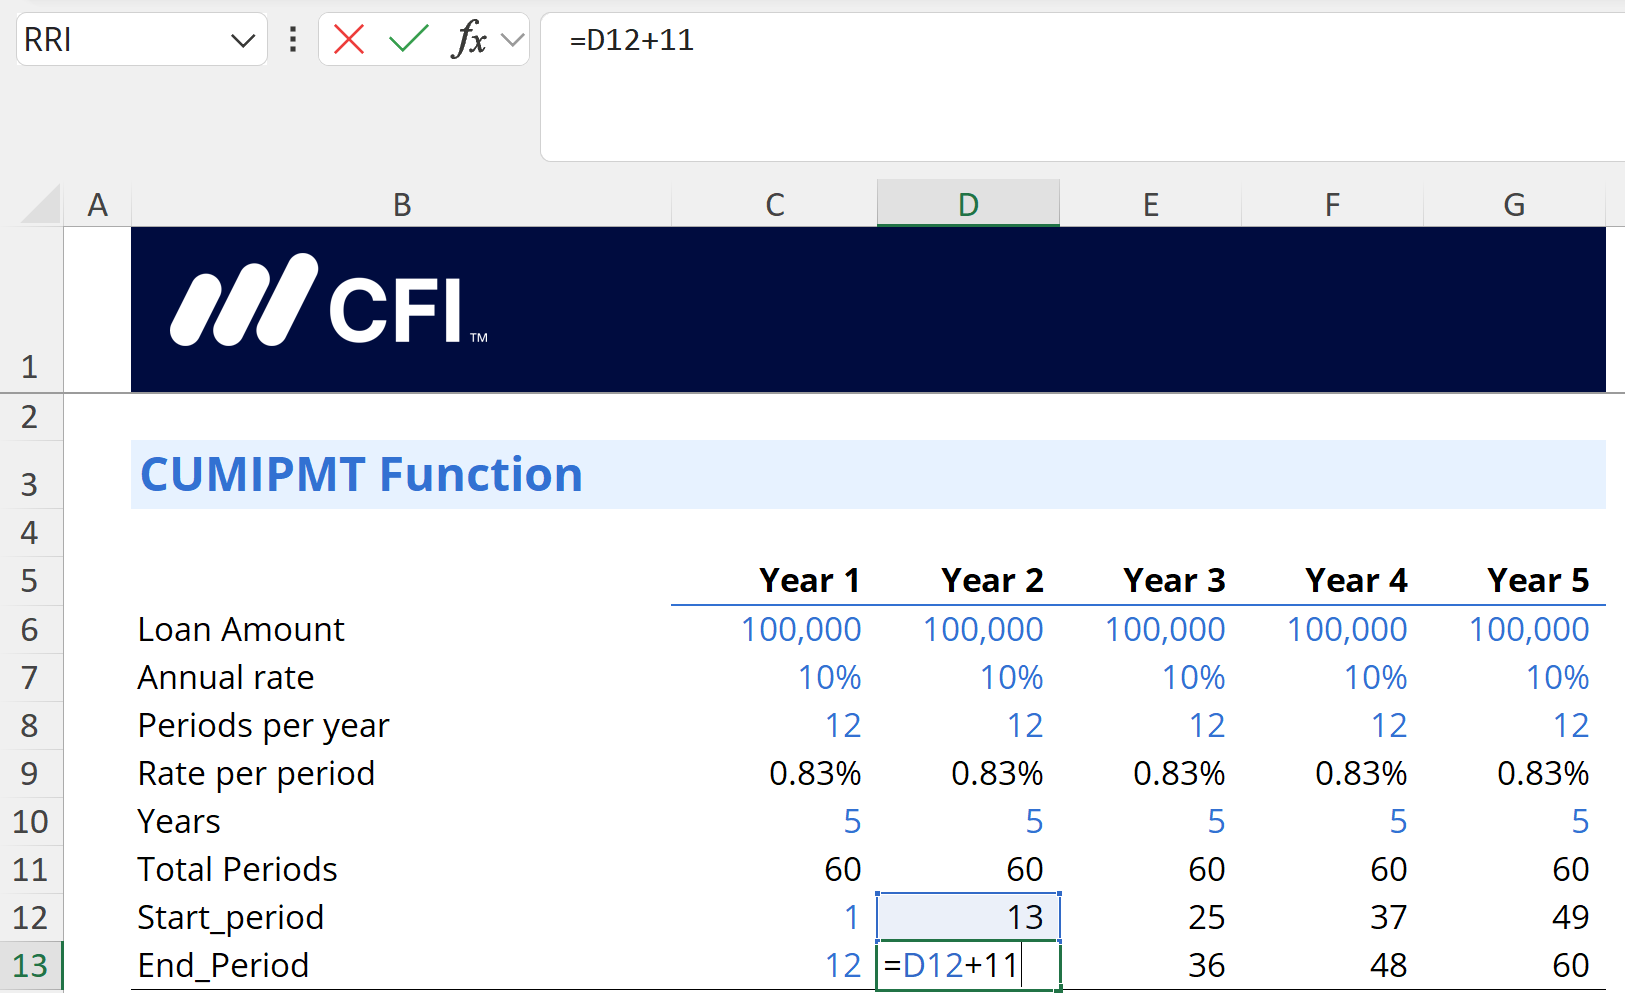Cancel the formula entry with red X
This screenshot has width=1625, height=993.
(x=349, y=40)
